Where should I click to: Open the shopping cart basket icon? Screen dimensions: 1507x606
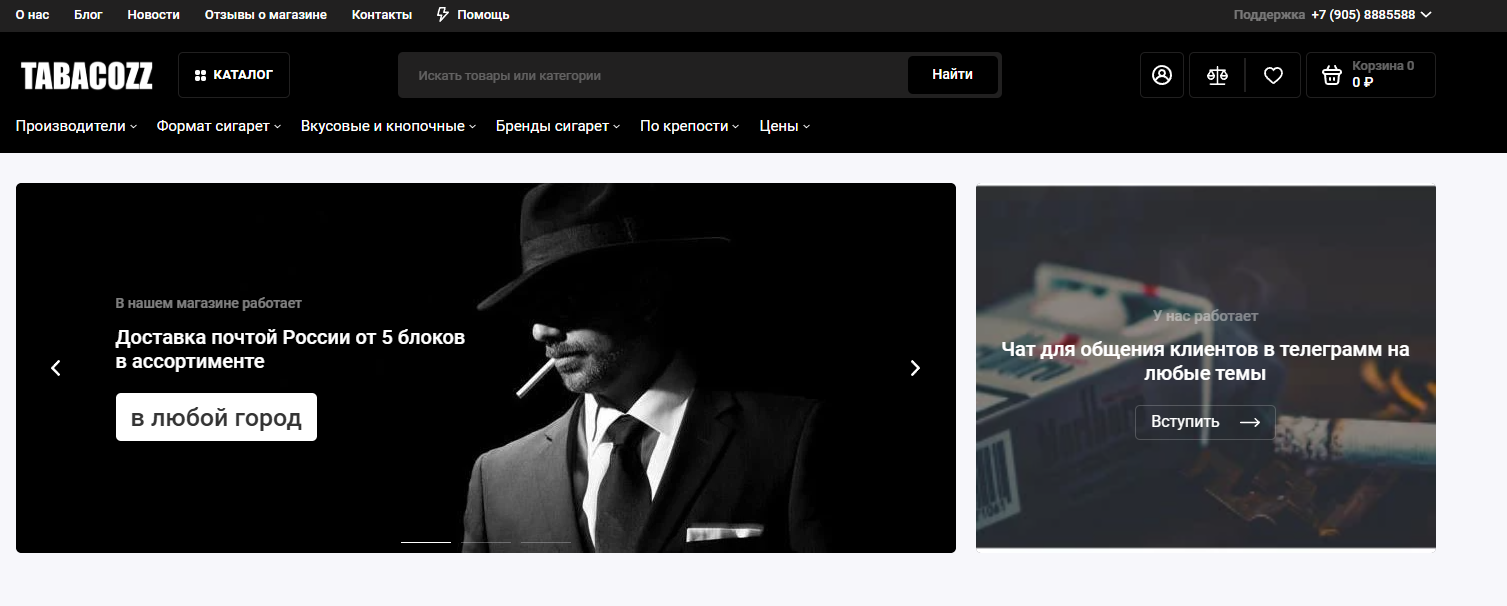tap(1331, 75)
